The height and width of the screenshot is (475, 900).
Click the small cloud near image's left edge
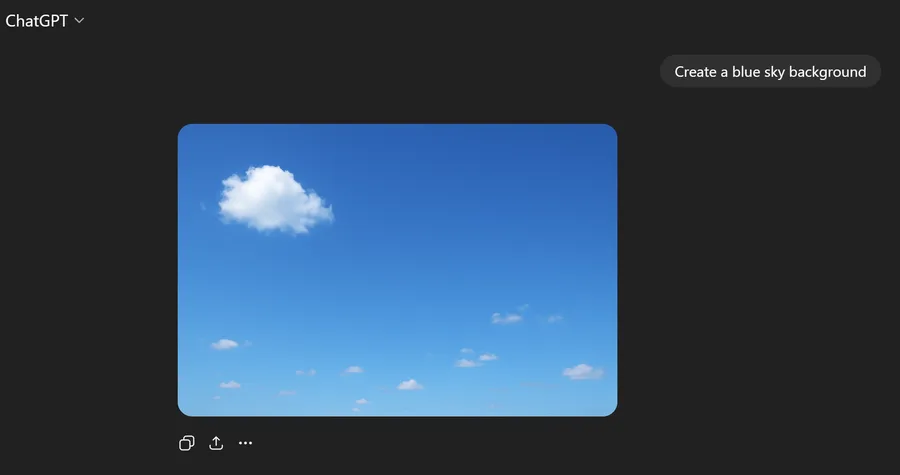225,344
